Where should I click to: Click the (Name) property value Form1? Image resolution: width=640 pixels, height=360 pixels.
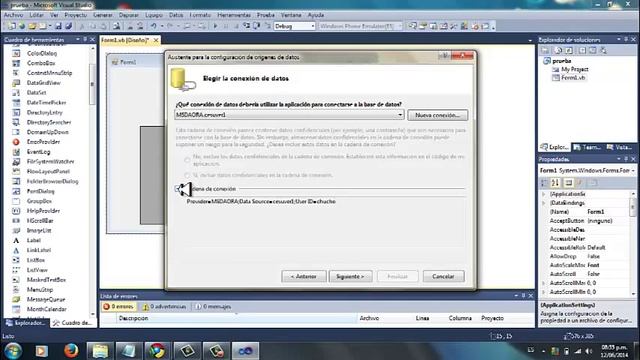click(596, 212)
